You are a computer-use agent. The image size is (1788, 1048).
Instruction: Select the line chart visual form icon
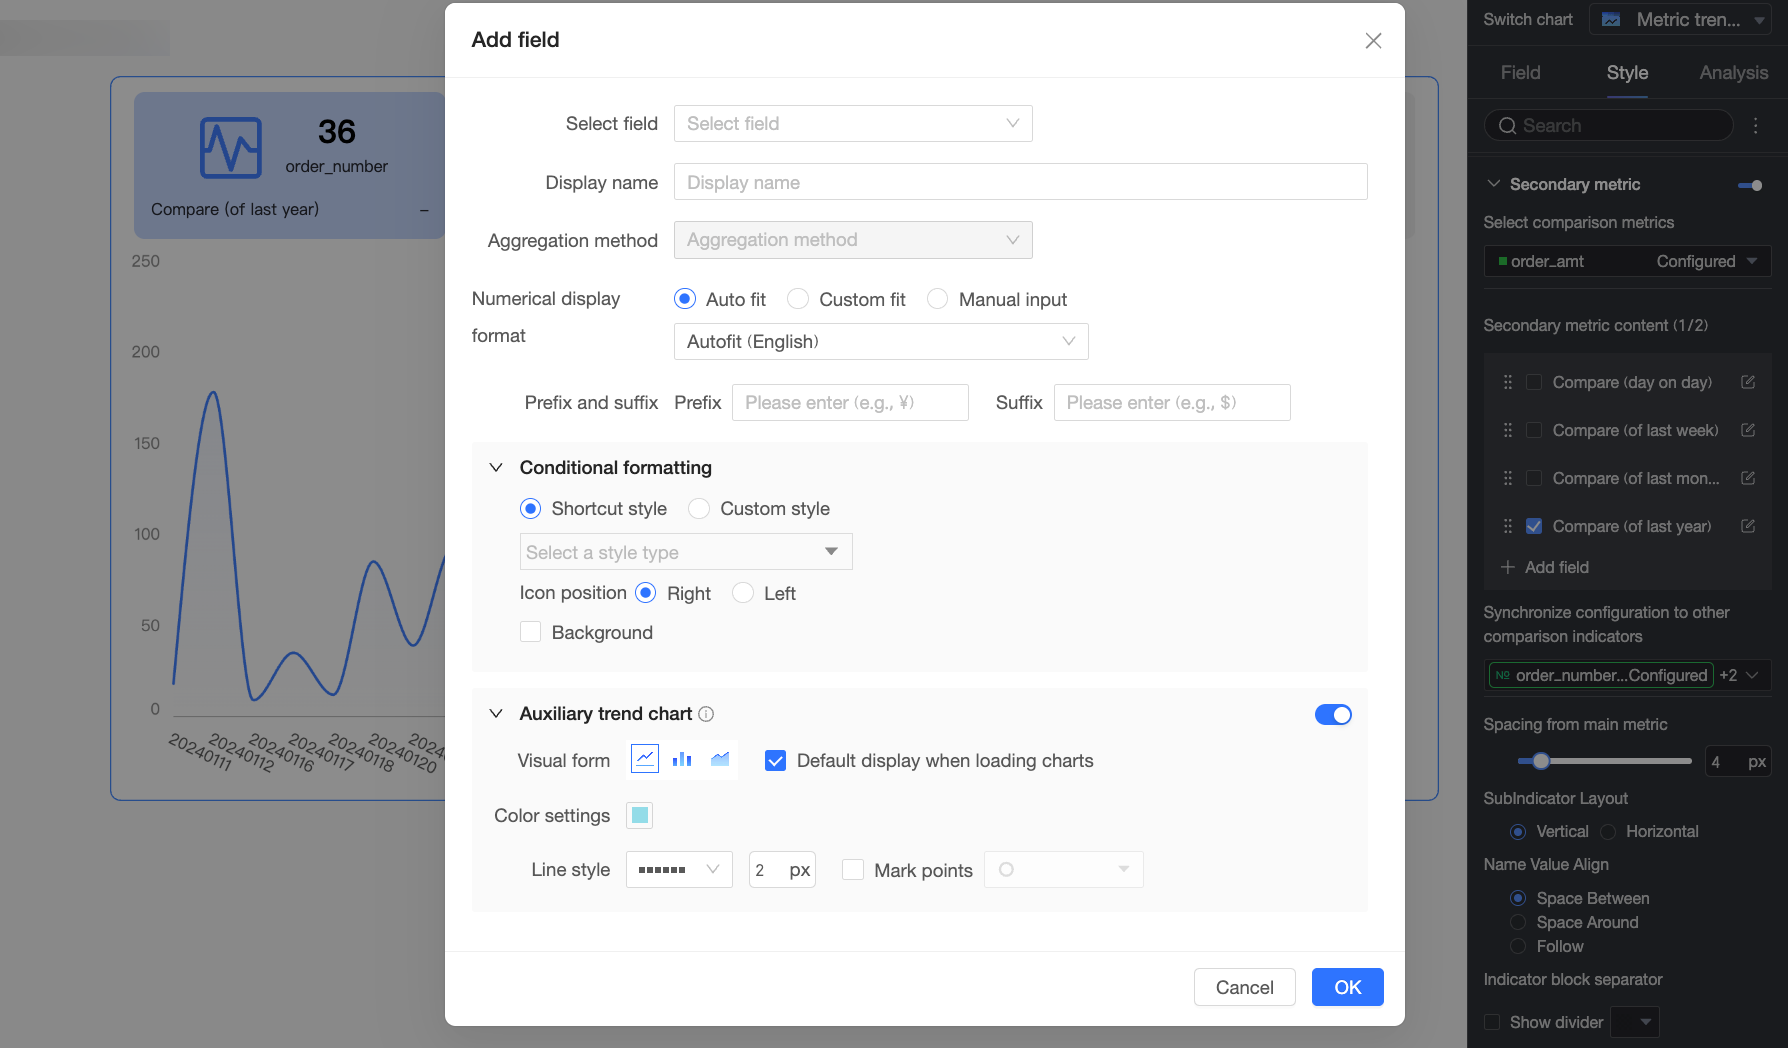(x=645, y=760)
